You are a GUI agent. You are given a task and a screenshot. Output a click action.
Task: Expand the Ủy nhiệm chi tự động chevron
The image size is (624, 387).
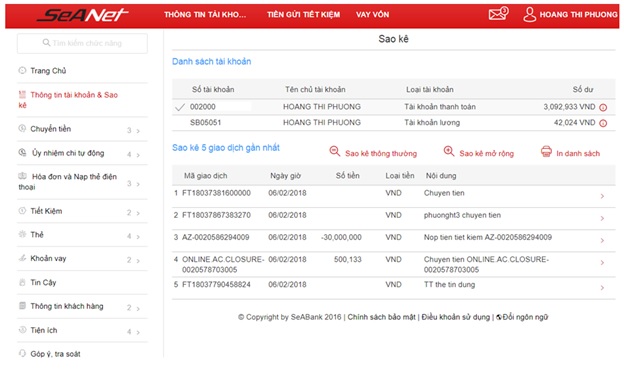pos(138,155)
